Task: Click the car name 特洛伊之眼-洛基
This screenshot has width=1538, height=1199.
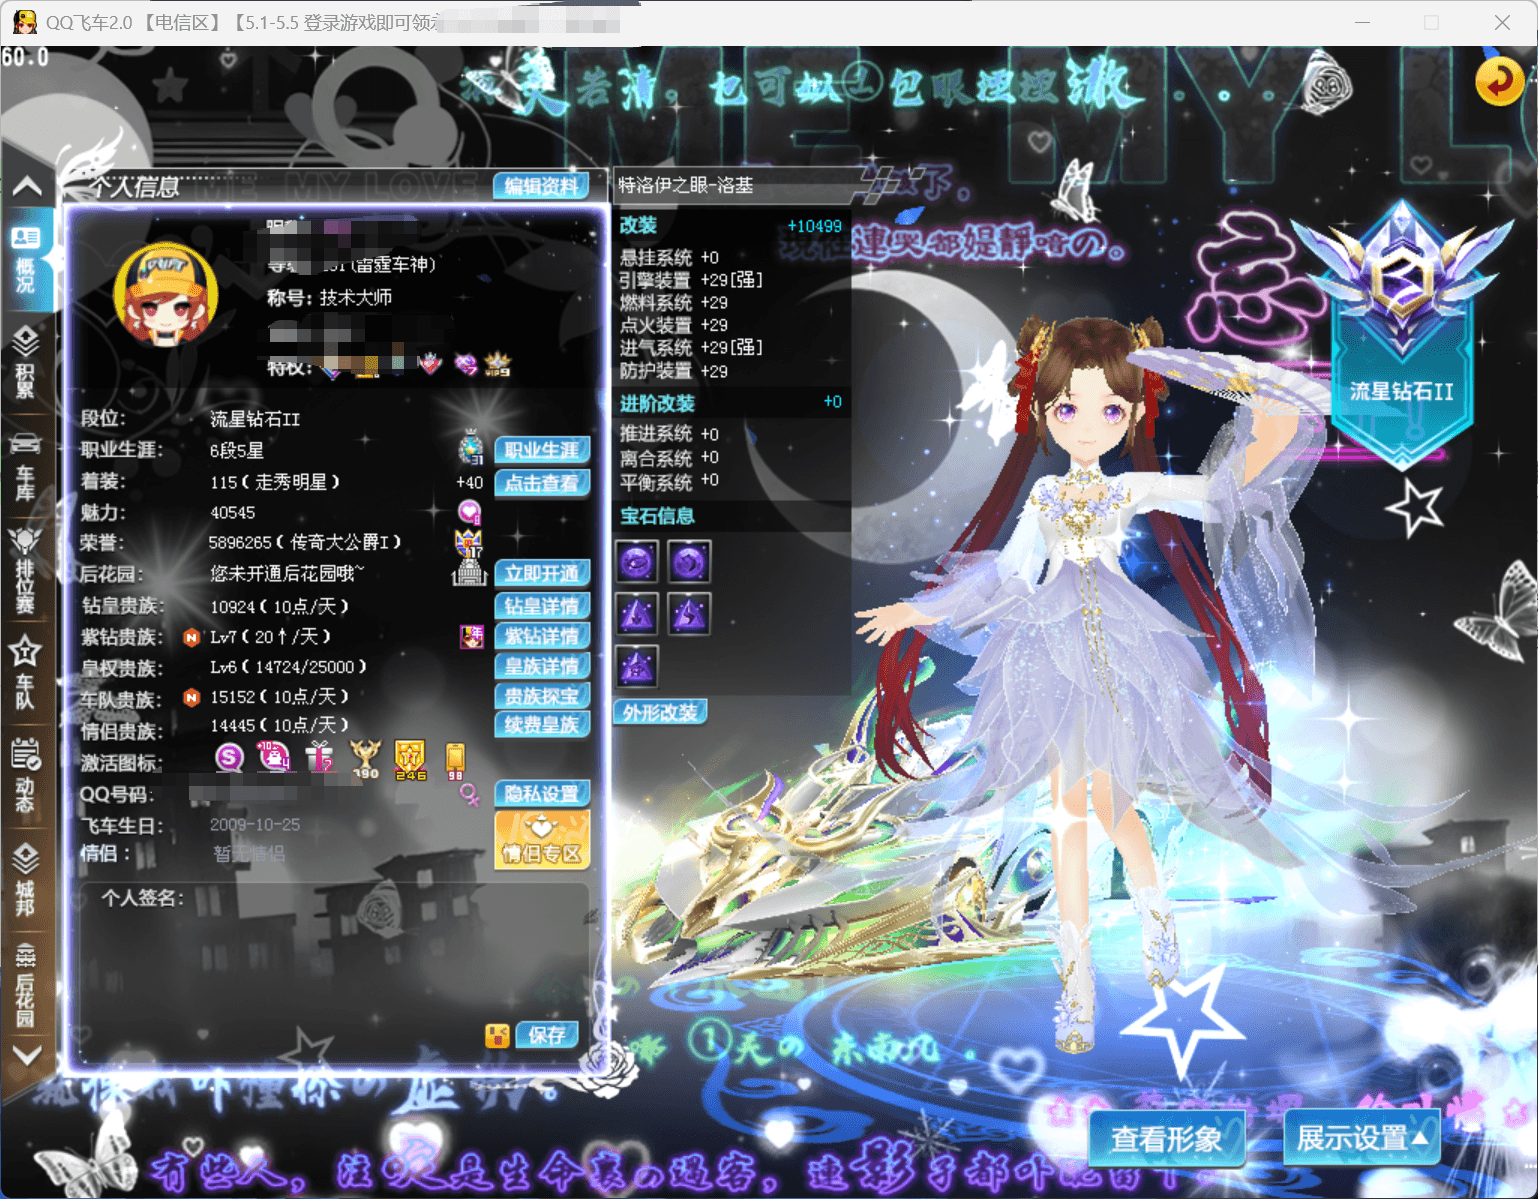Action: pyautogui.click(x=686, y=185)
